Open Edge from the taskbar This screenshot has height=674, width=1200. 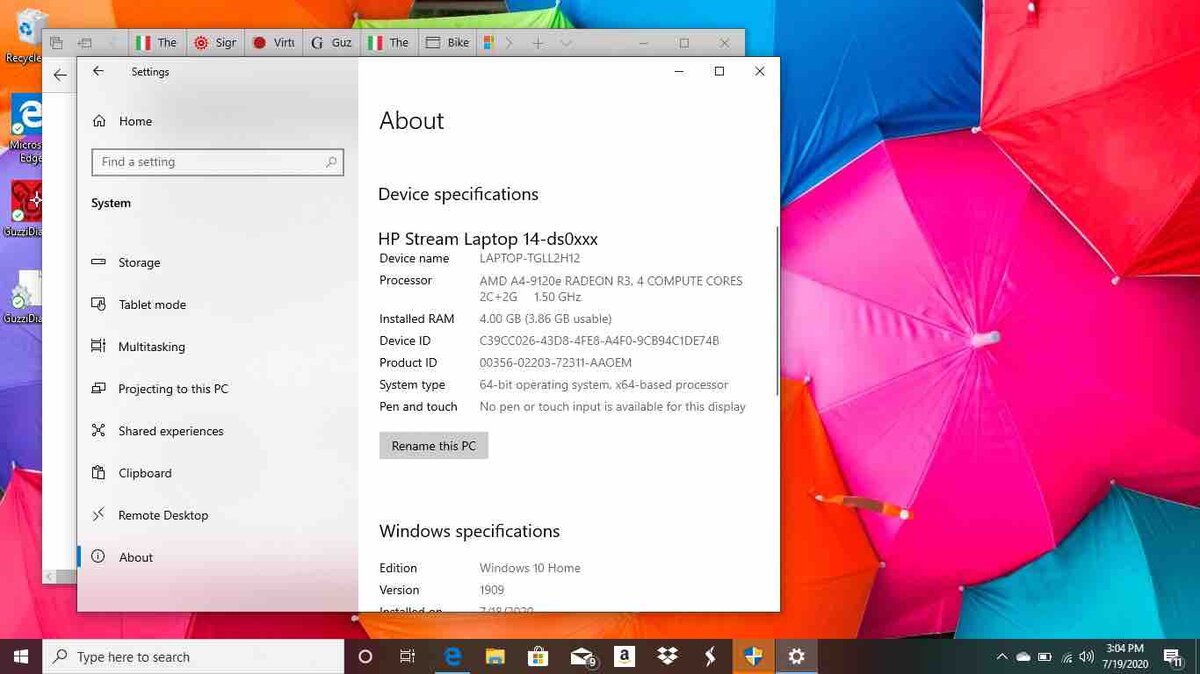click(452, 657)
